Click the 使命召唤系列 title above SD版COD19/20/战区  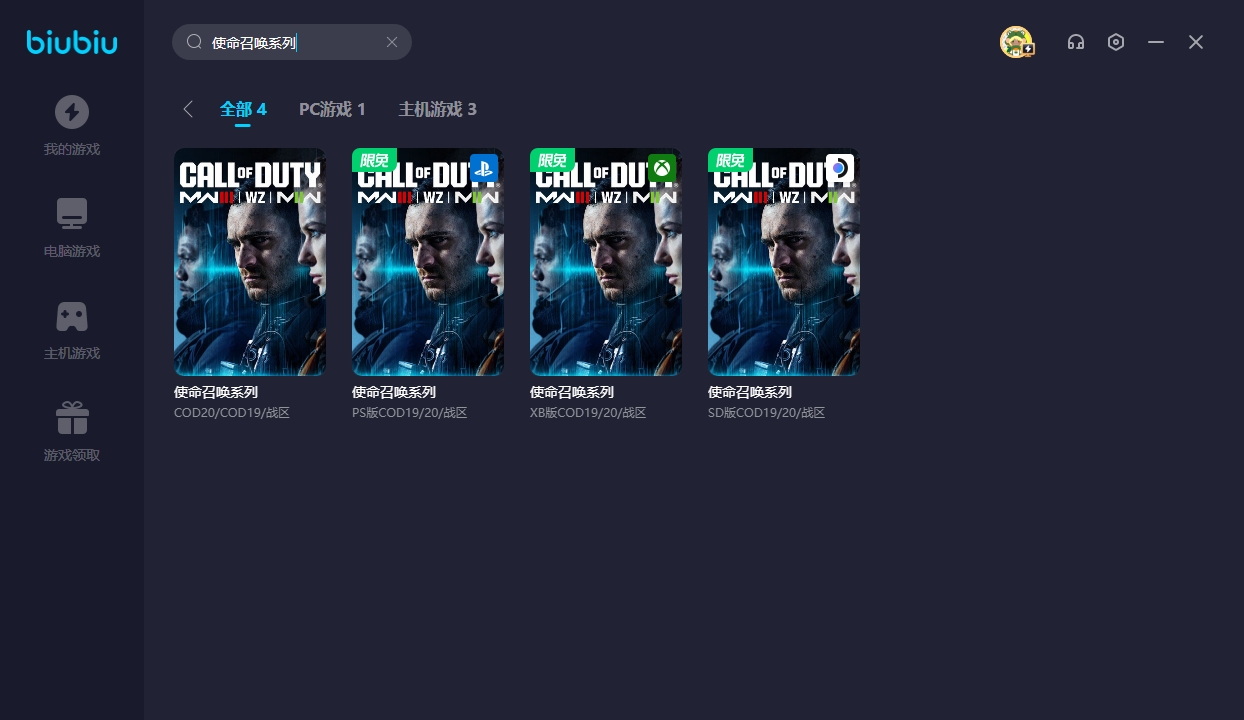750,392
